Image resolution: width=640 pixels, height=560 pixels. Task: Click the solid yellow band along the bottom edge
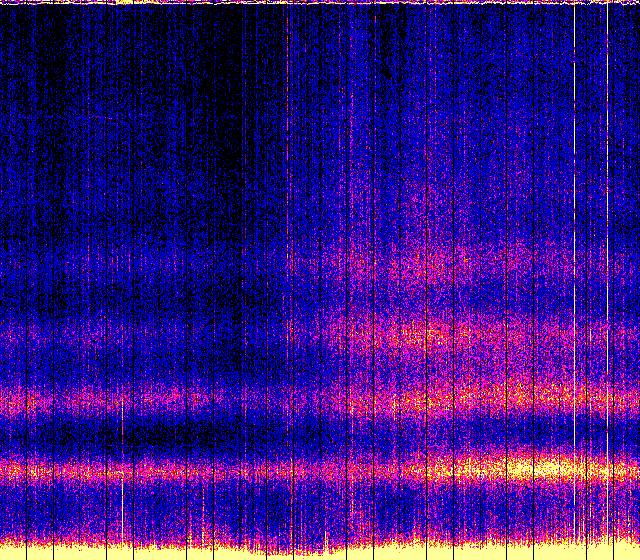(320, 551)
